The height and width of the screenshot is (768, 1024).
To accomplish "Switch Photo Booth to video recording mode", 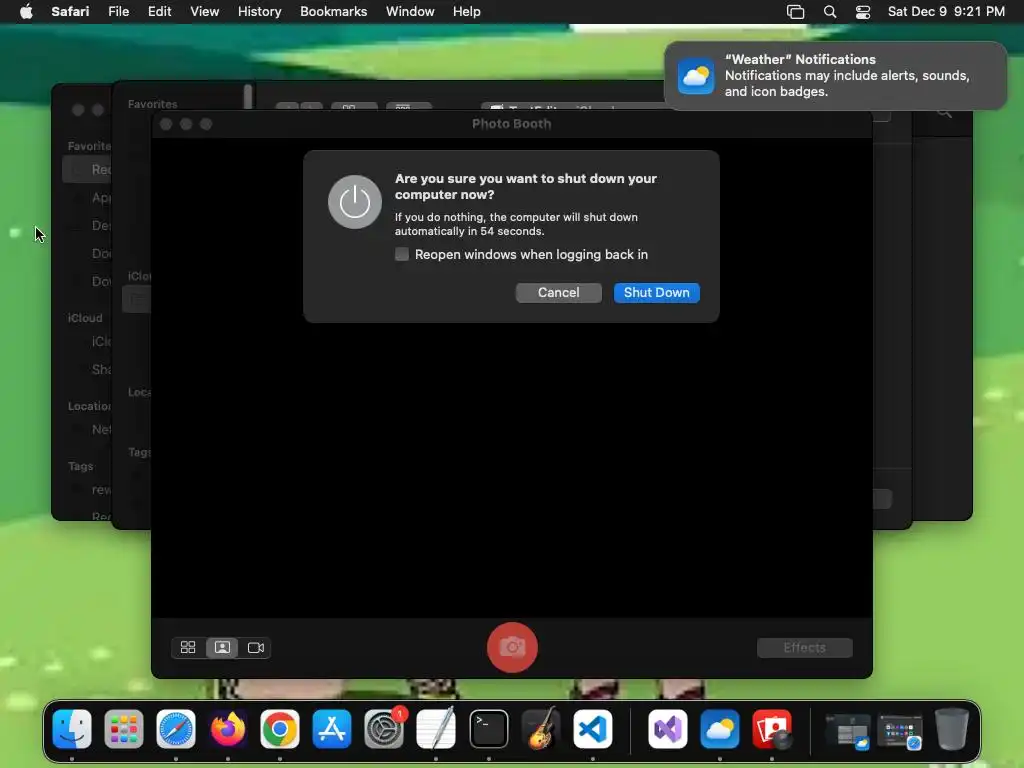I will point(255,647).
